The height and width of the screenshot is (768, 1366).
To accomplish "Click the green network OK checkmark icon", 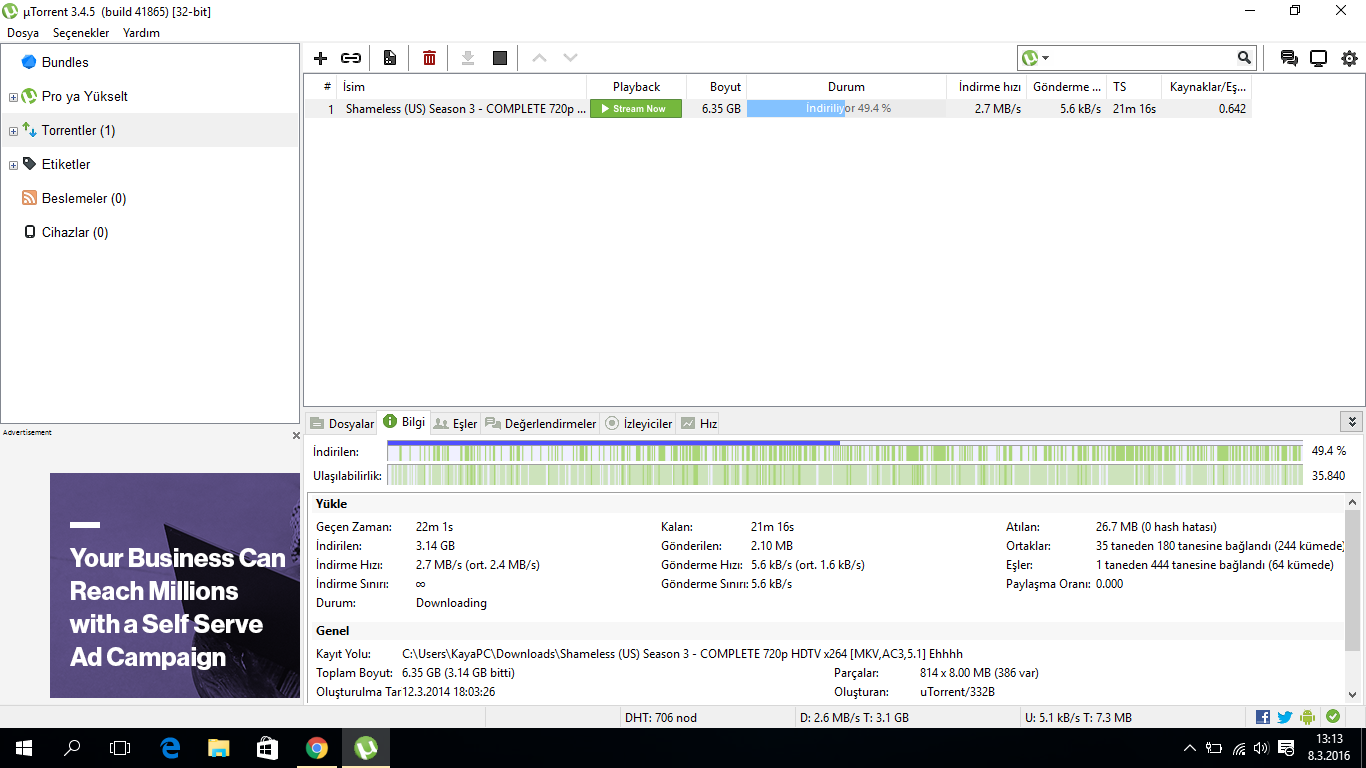I will tap(1332, 717).
